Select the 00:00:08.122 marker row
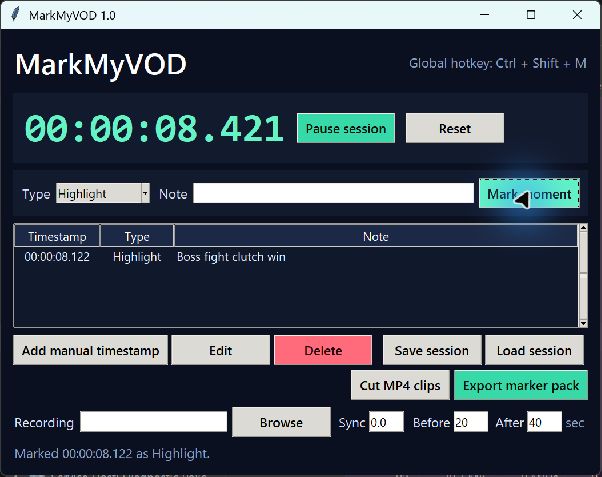 click(x=296, y=257)
